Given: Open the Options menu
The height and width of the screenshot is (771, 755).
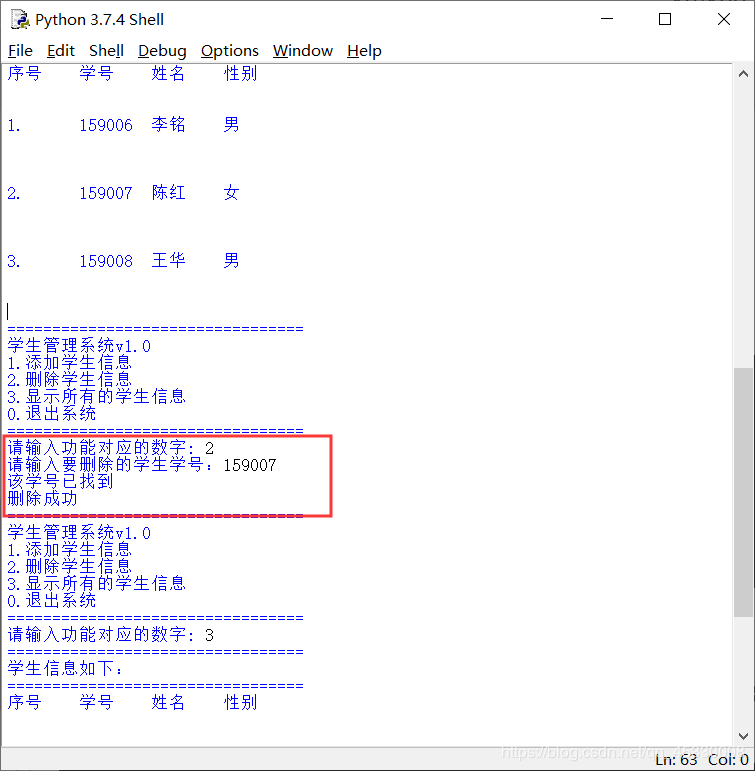Looking at the screenshot, I should click(x=230, y=51).
